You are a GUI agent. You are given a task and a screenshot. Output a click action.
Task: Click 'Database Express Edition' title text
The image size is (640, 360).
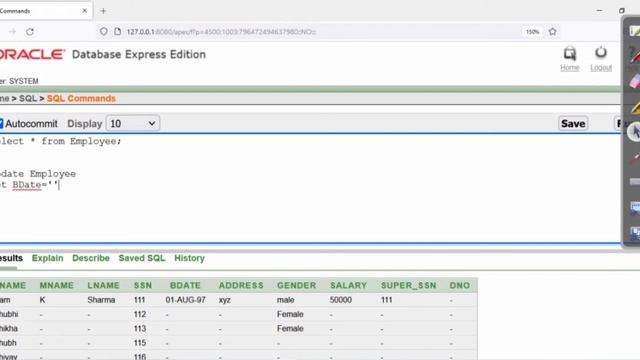click(139, 54)
